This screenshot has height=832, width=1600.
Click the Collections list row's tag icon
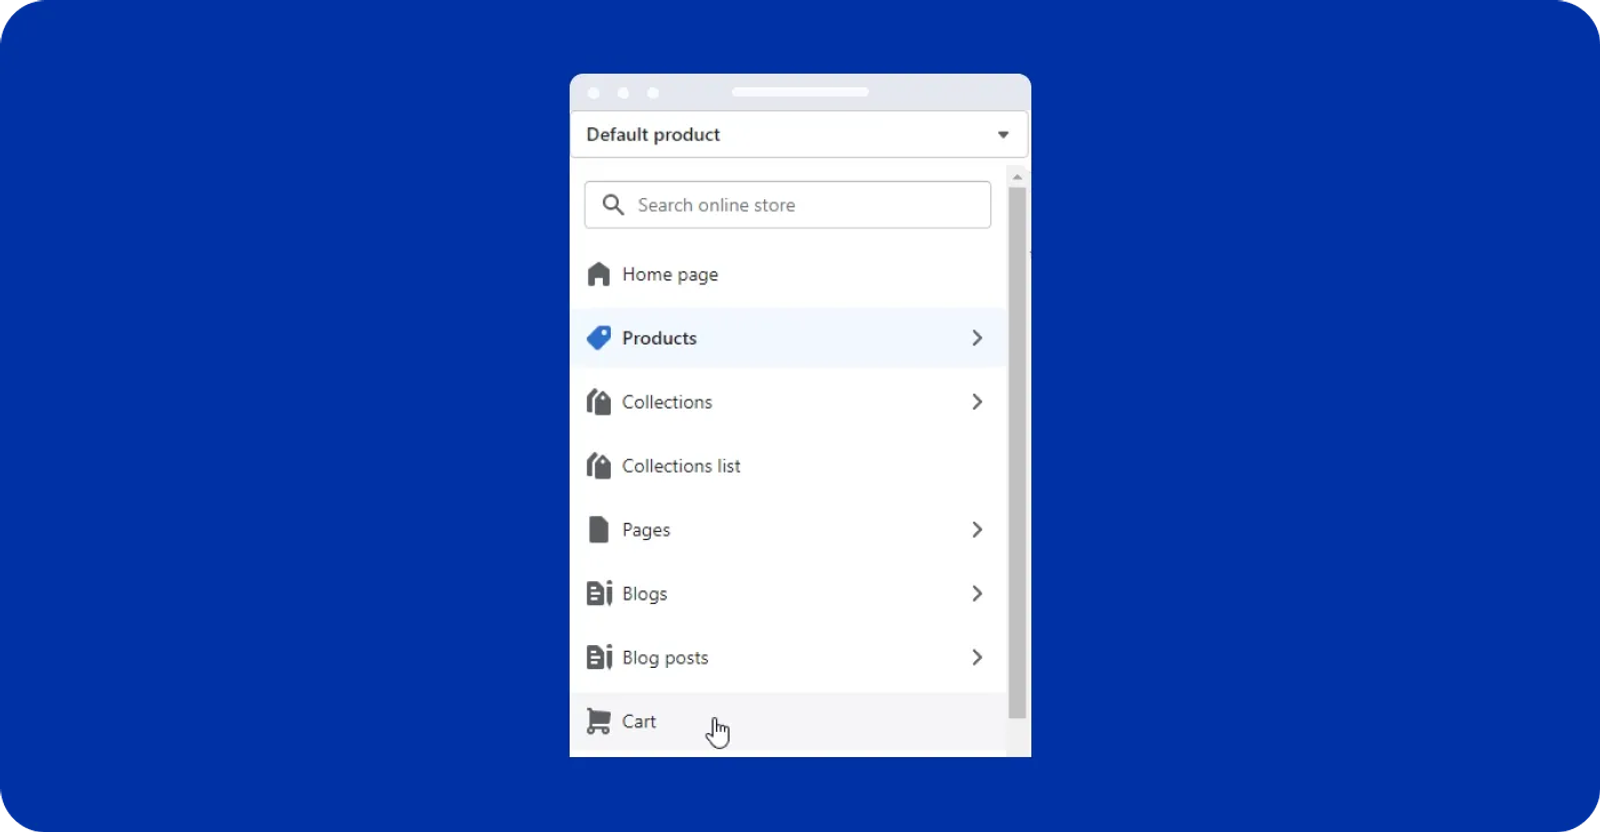pos(598,466)
